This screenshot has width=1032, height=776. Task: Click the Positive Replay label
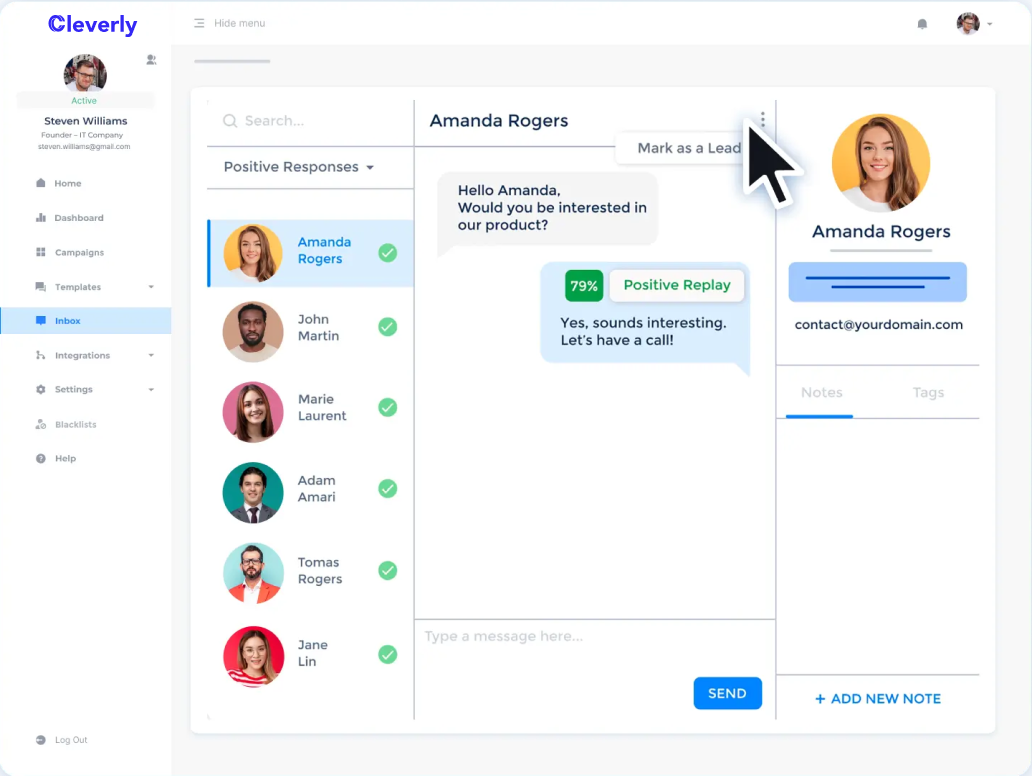tap(677, 285)
